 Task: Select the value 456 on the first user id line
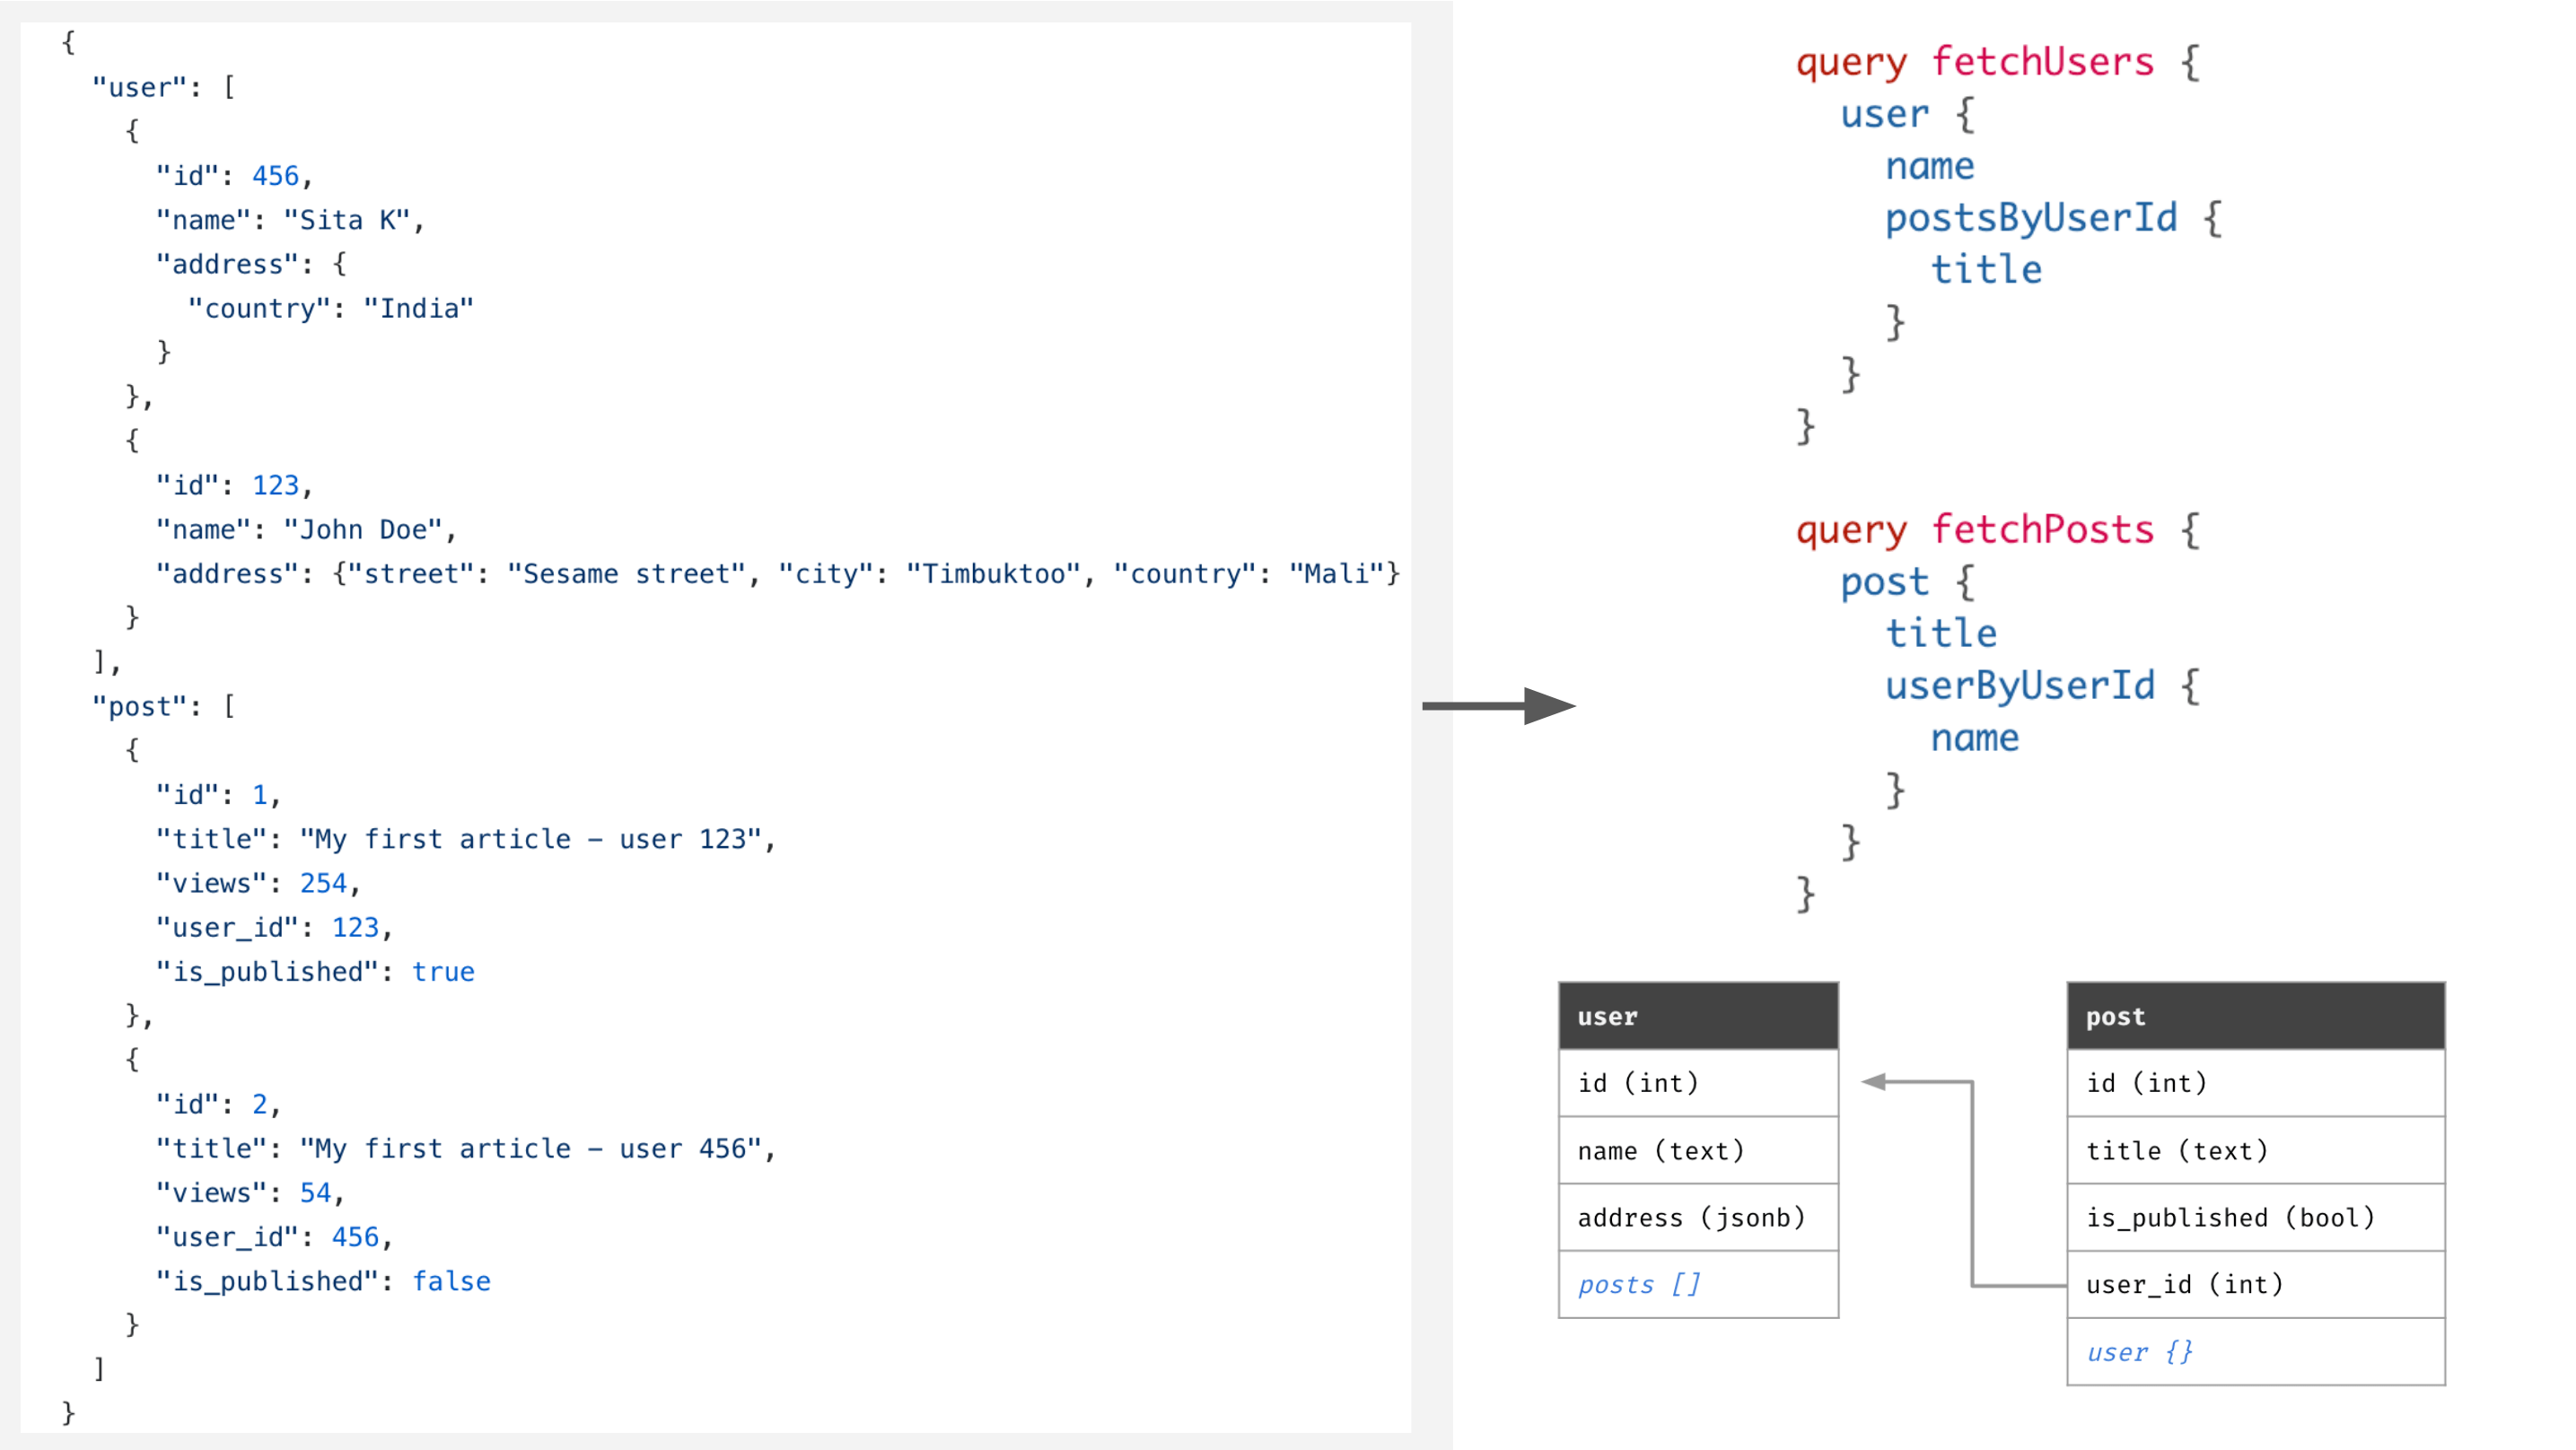point(275,176)
